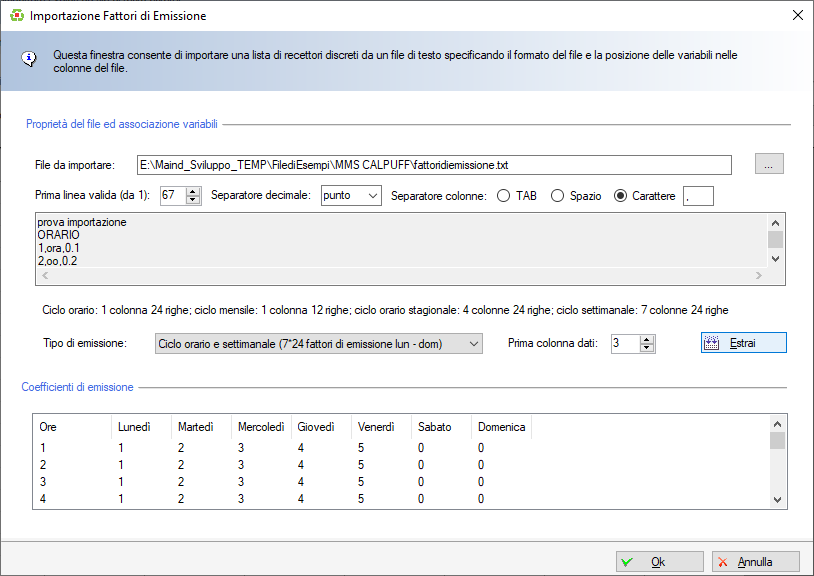Image resolution: width=814 pixels, height=576 pixels.
Task: Increase Prima linea valida value
Action: [193, 191]
